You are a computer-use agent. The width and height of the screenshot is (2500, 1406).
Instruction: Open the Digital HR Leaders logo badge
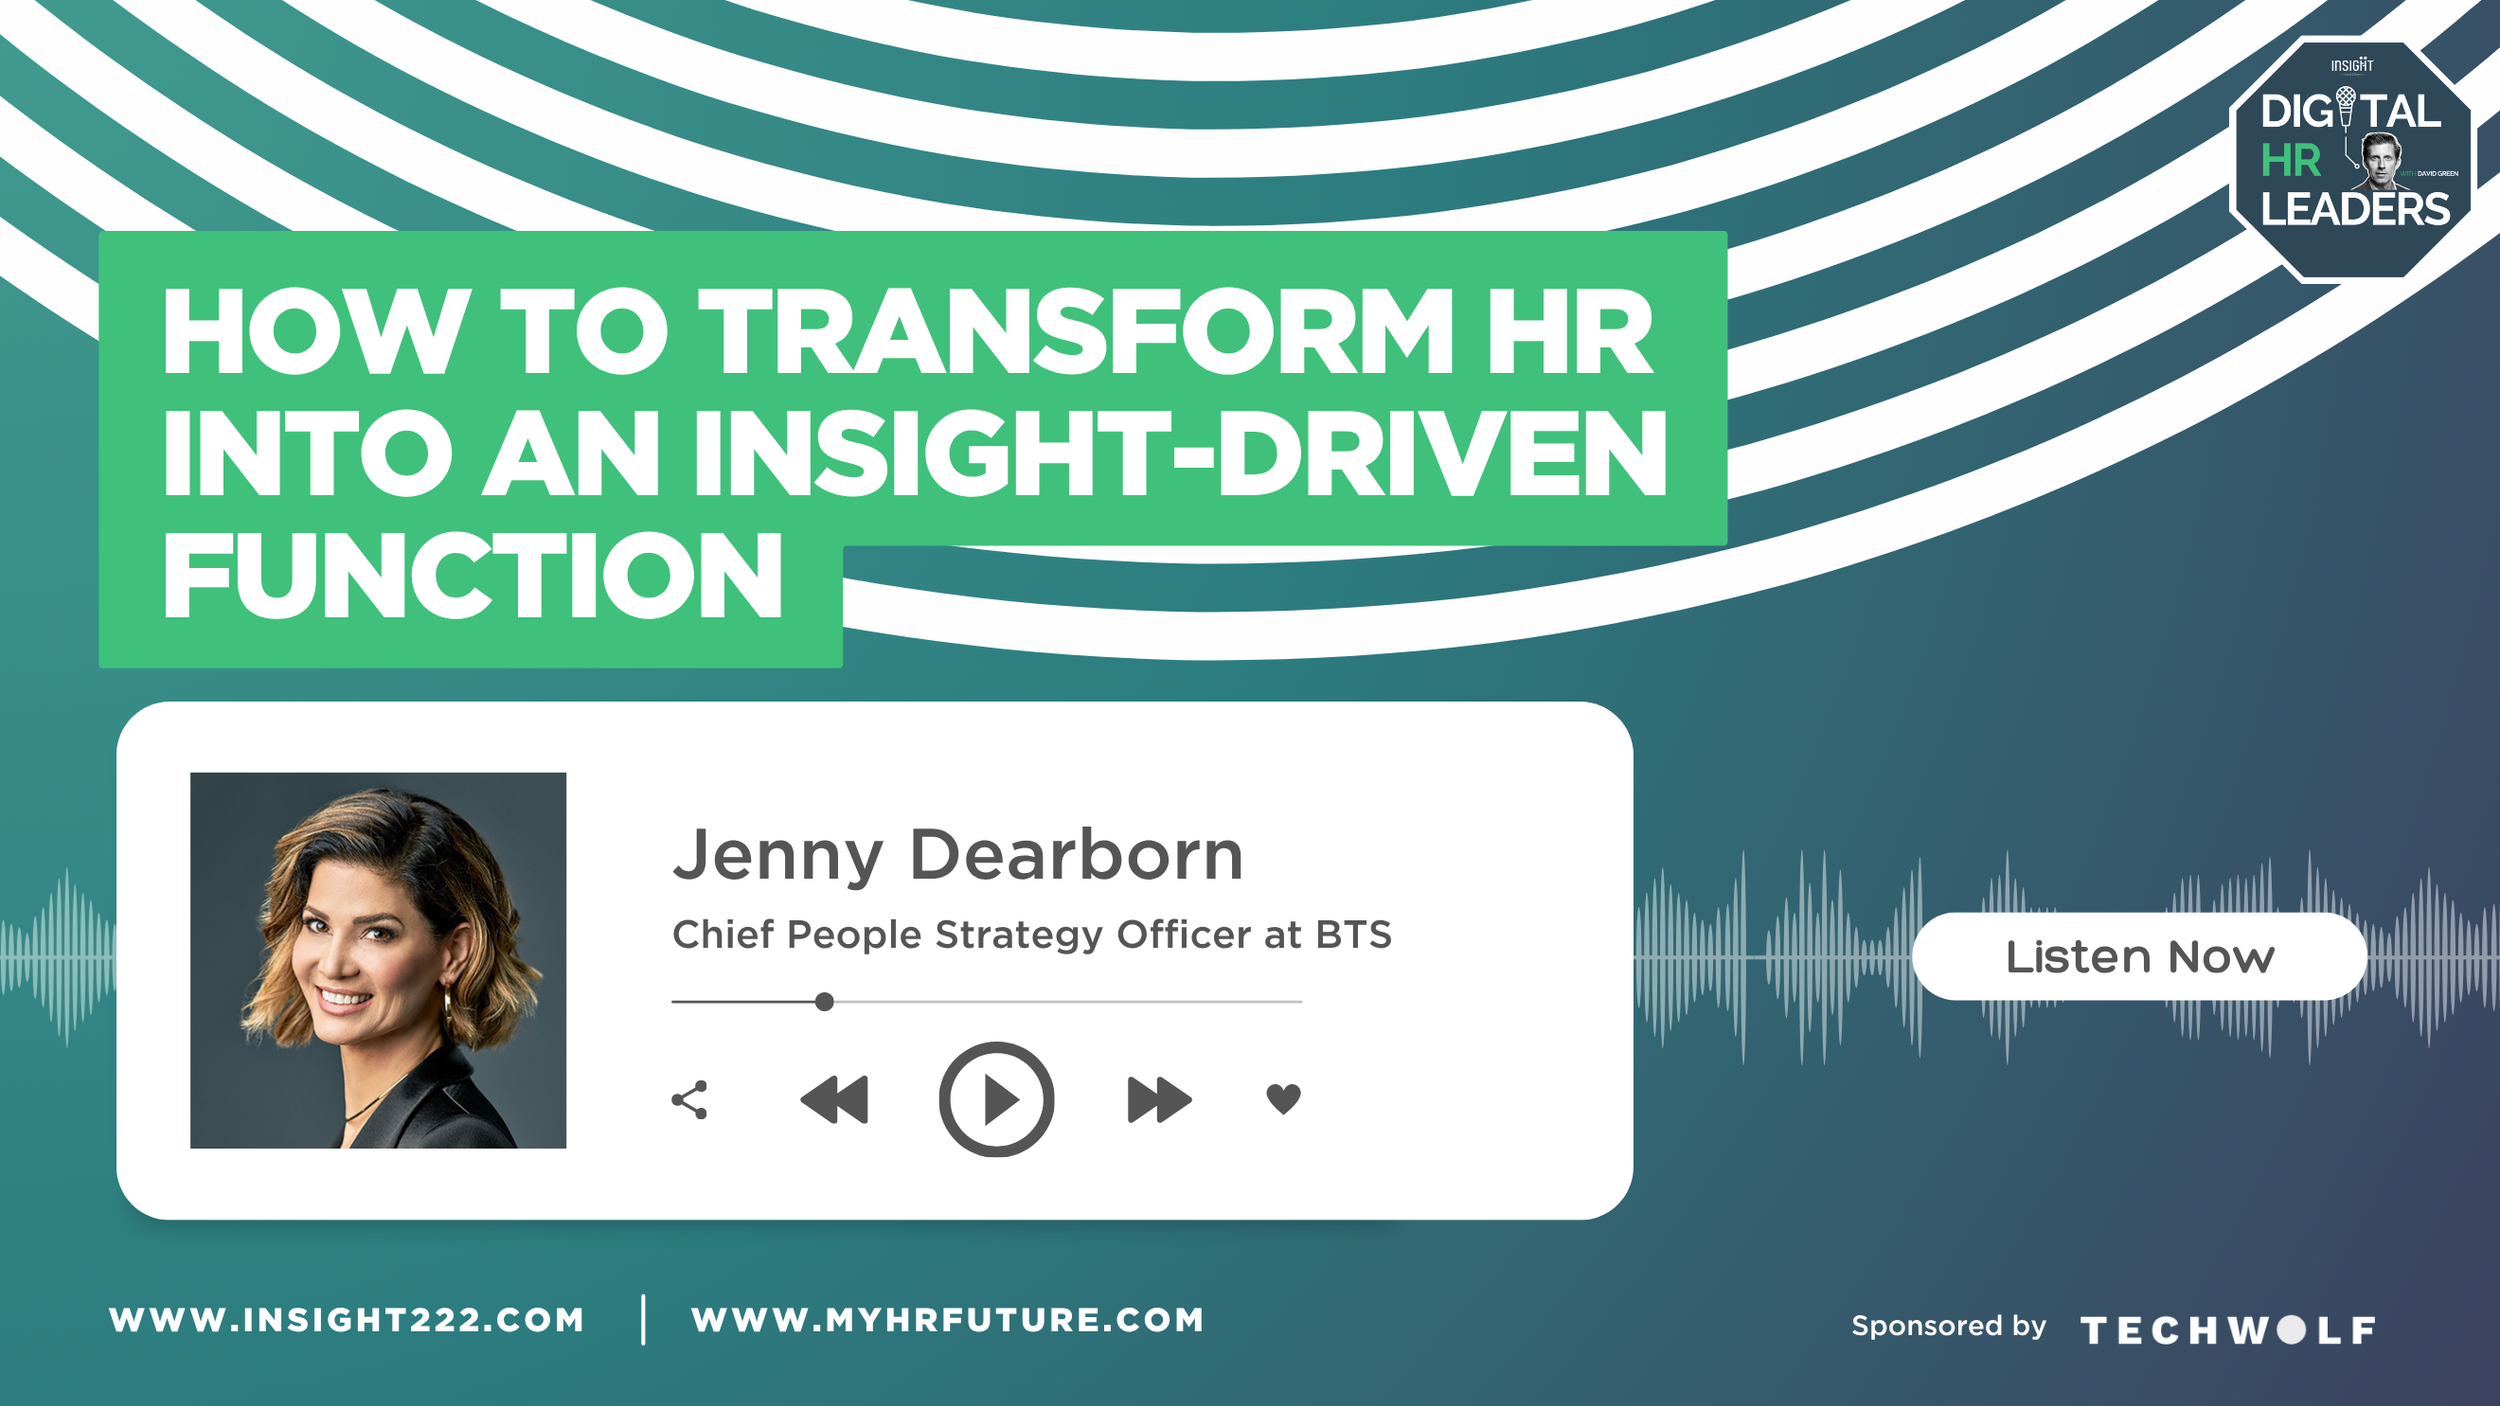coord(2352,160)
